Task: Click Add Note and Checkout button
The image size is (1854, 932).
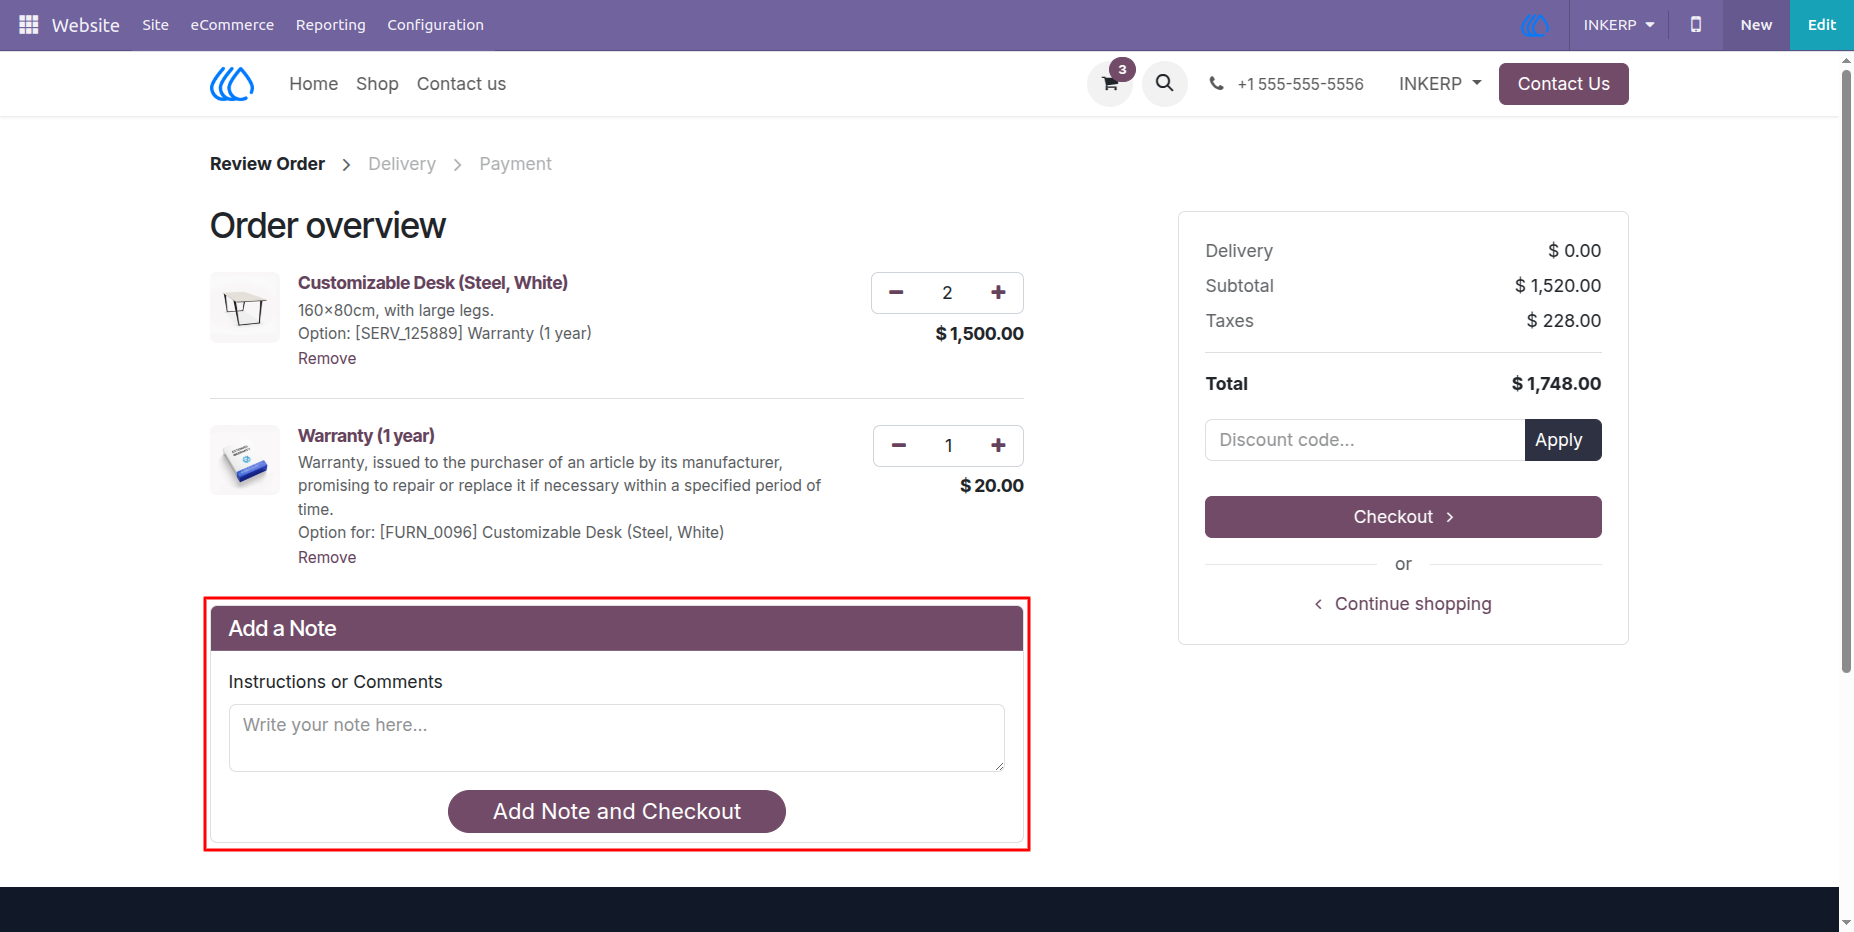Action: [x=617, y=811]
